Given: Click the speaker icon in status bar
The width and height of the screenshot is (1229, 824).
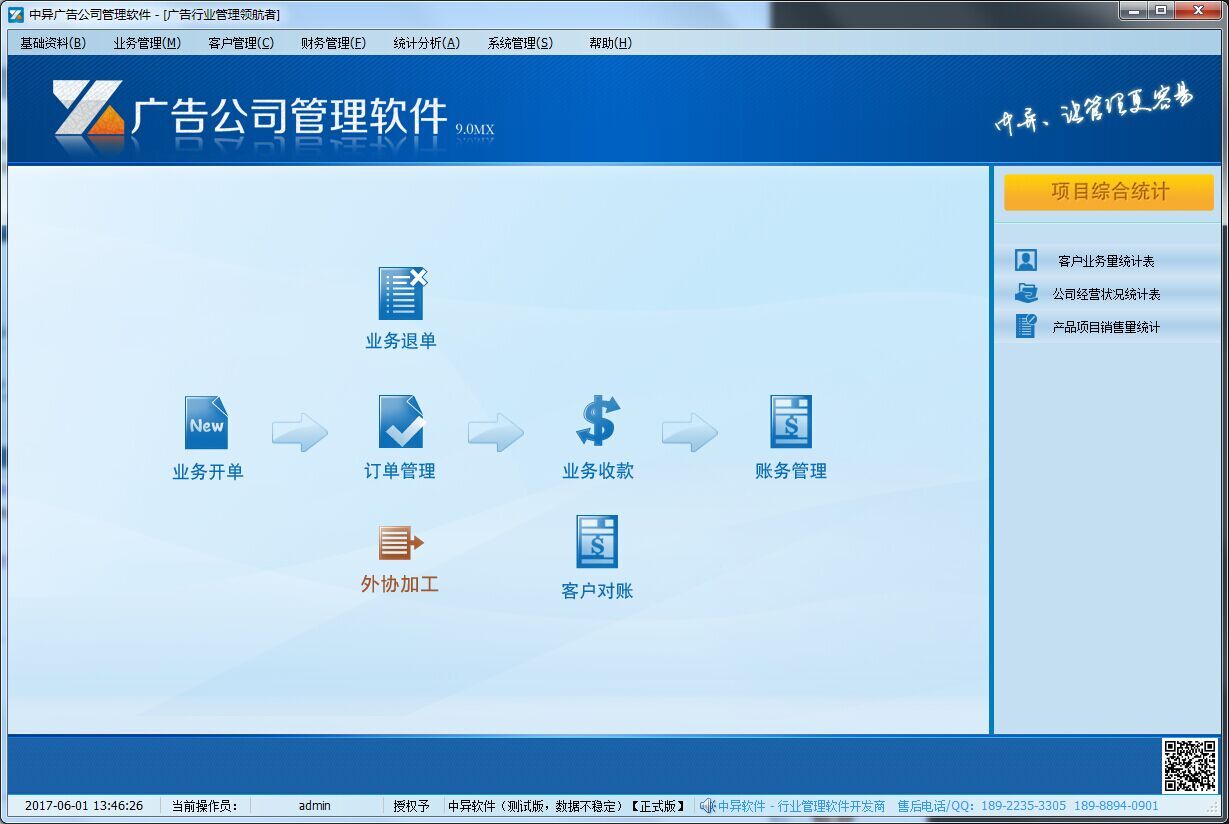Looking at the screenshot, I should 707,805.
